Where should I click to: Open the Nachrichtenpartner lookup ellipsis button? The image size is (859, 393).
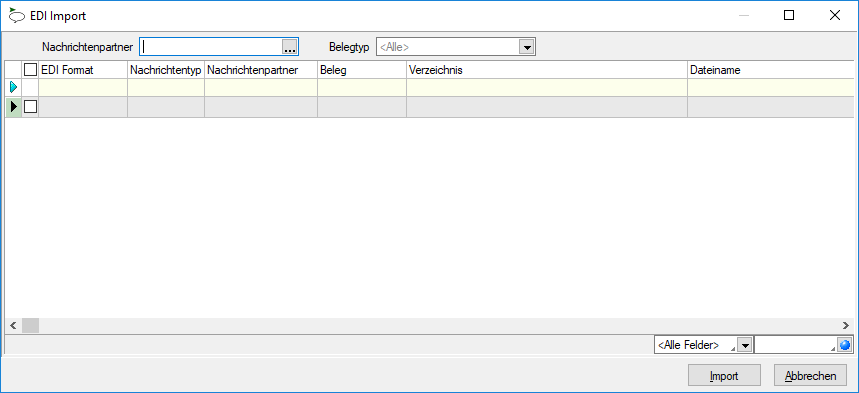290,48
